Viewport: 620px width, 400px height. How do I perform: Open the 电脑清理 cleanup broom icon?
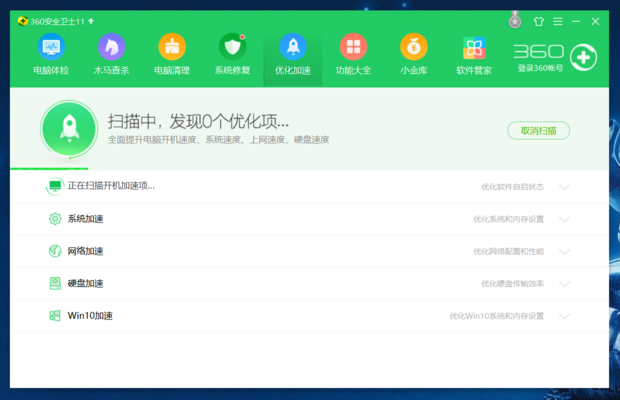[172, 47]
